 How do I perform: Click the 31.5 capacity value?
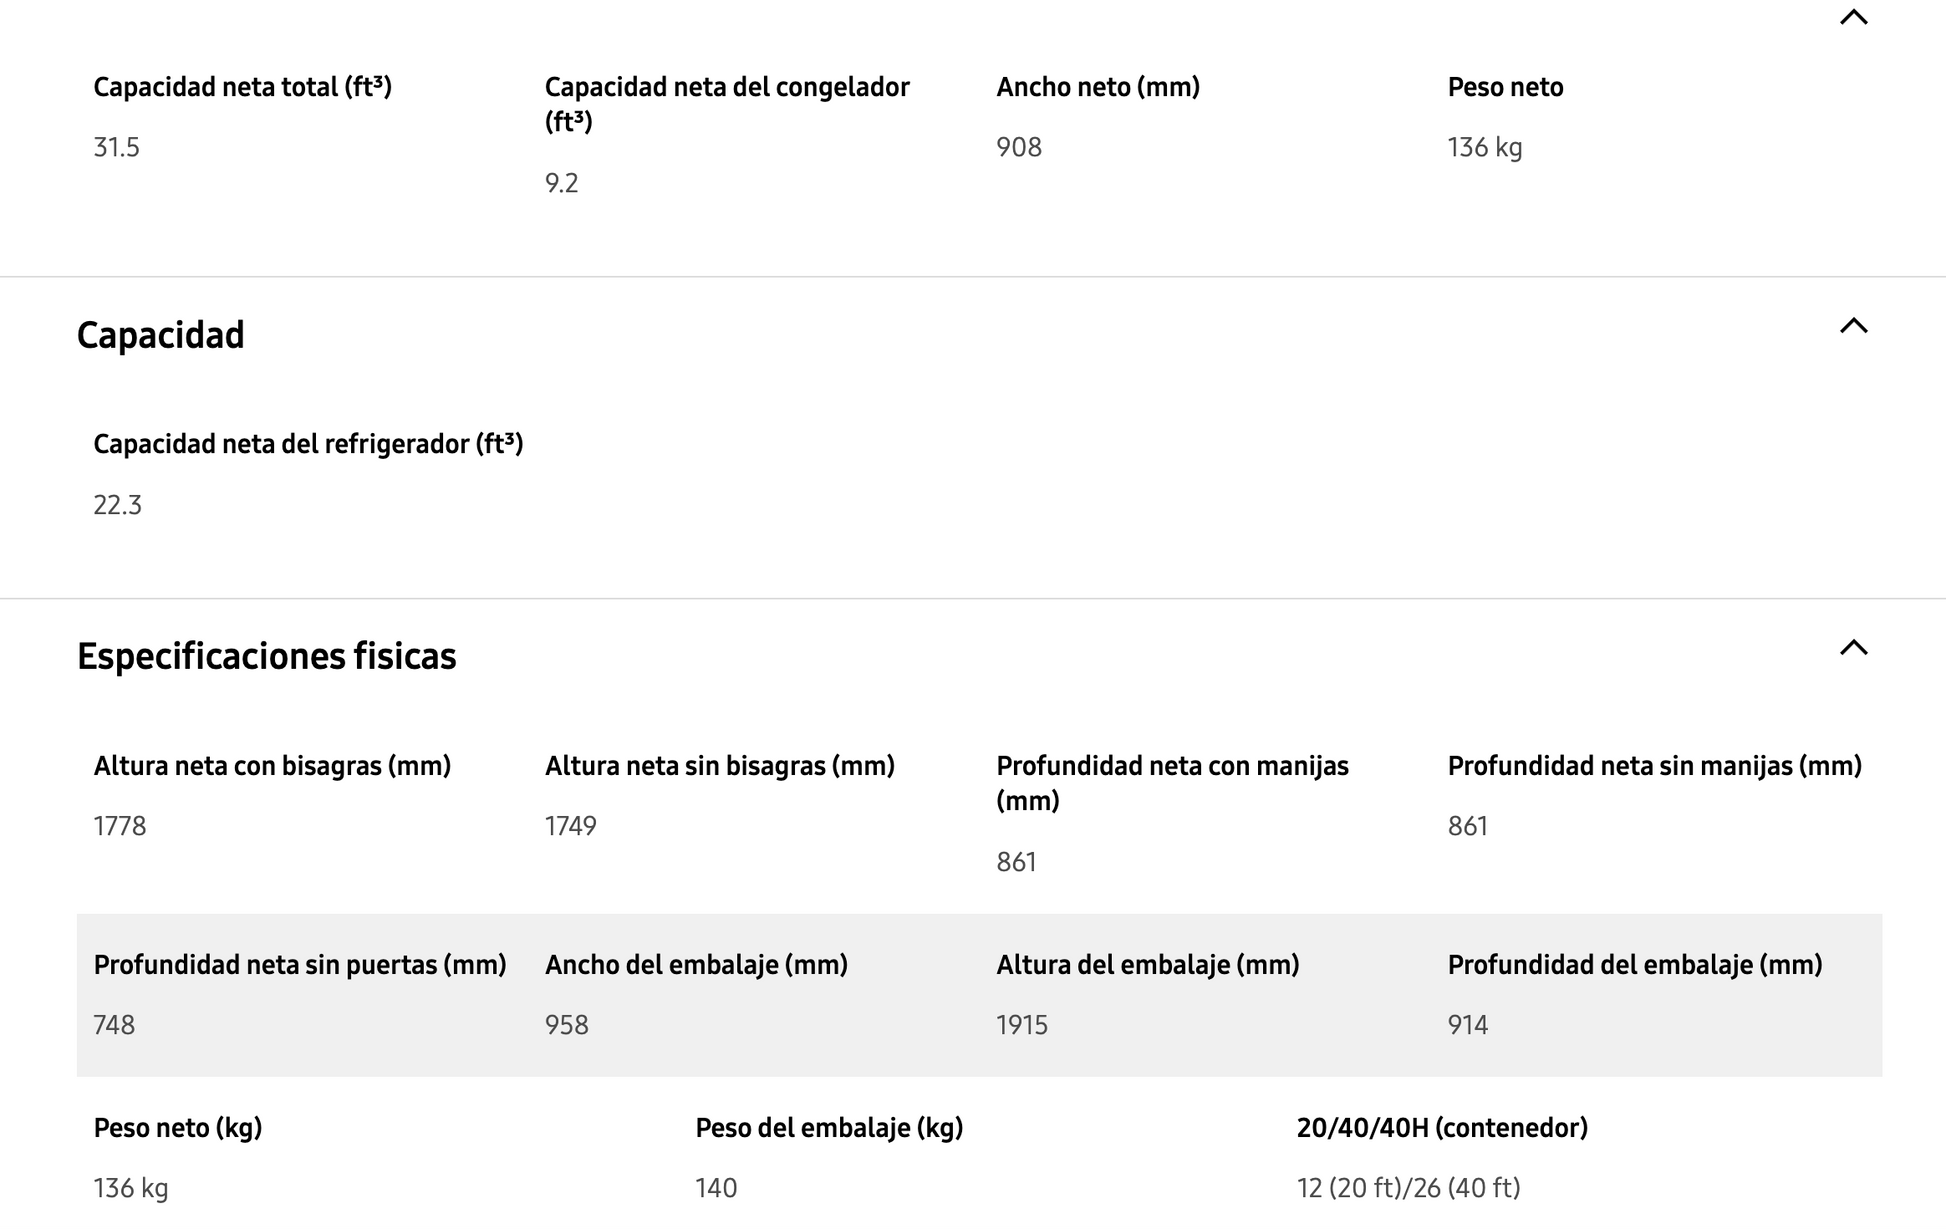point(116,147)
